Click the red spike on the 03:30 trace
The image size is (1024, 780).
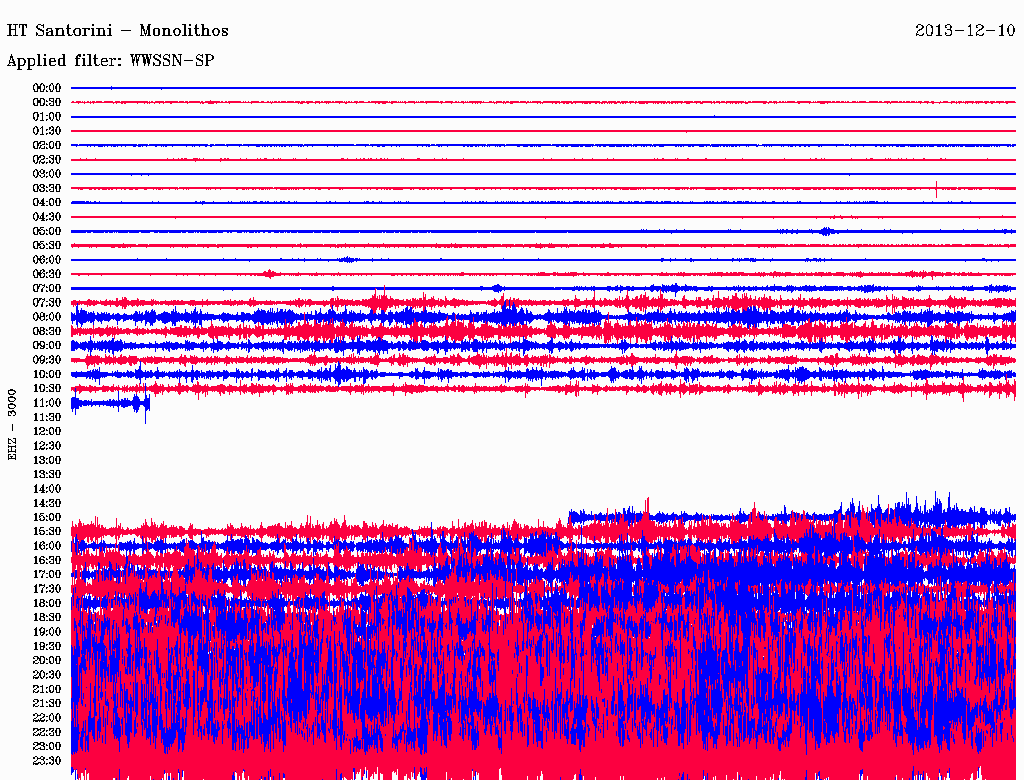[936, 187]
